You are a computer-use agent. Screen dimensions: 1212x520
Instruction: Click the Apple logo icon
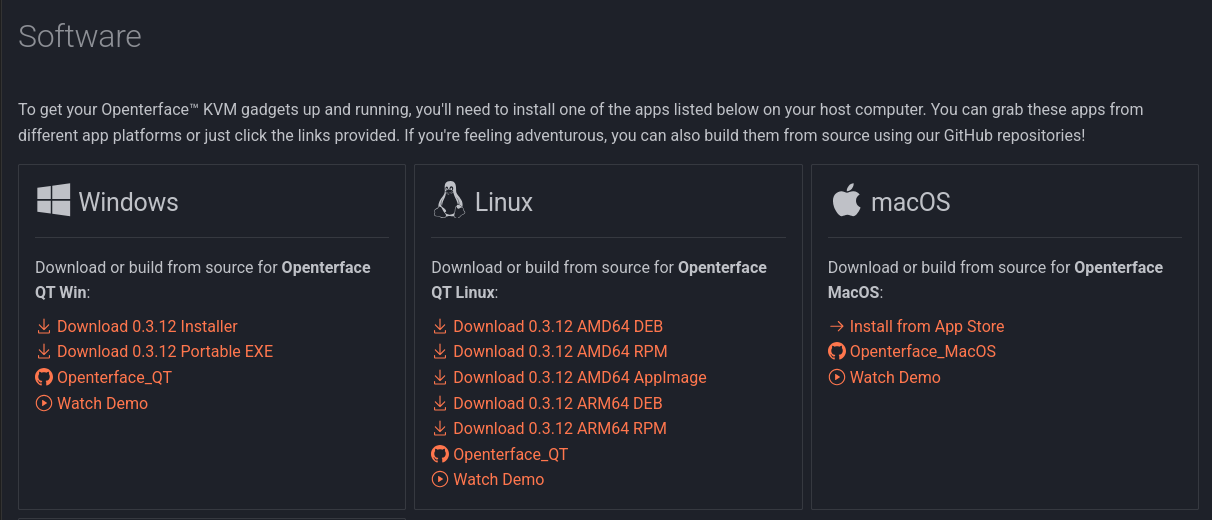846,200
